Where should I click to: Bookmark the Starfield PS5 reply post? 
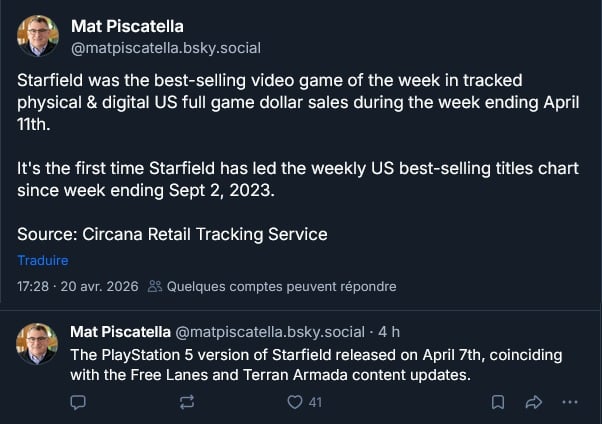click(497, 402)
